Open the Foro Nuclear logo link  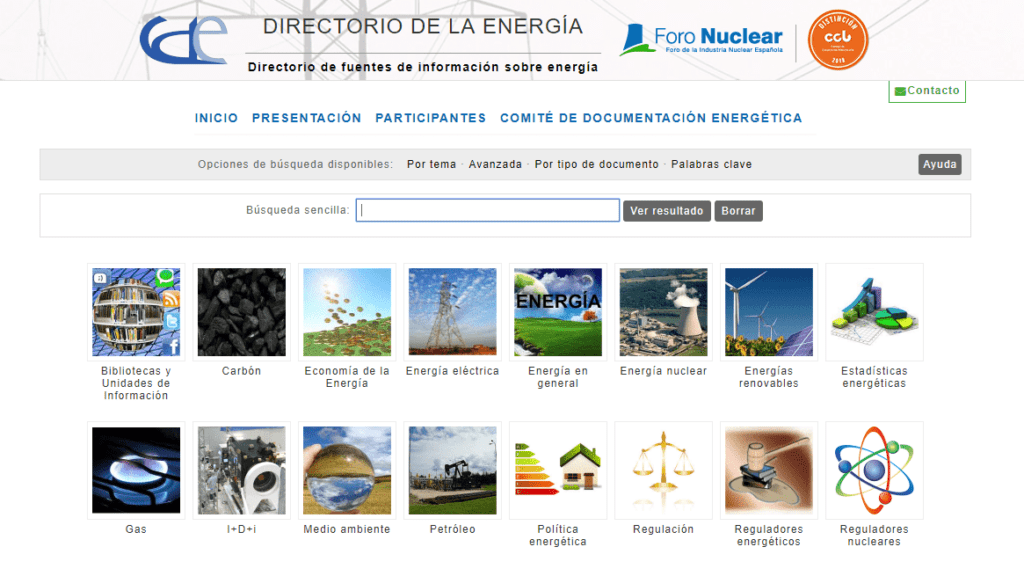point(701,40)
